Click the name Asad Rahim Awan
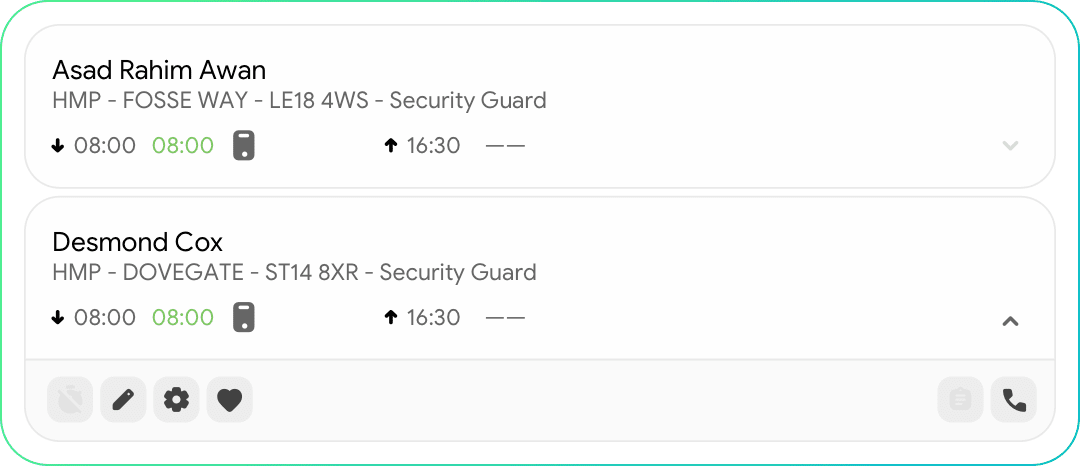The image size is (1080, 466). (159, 70)
